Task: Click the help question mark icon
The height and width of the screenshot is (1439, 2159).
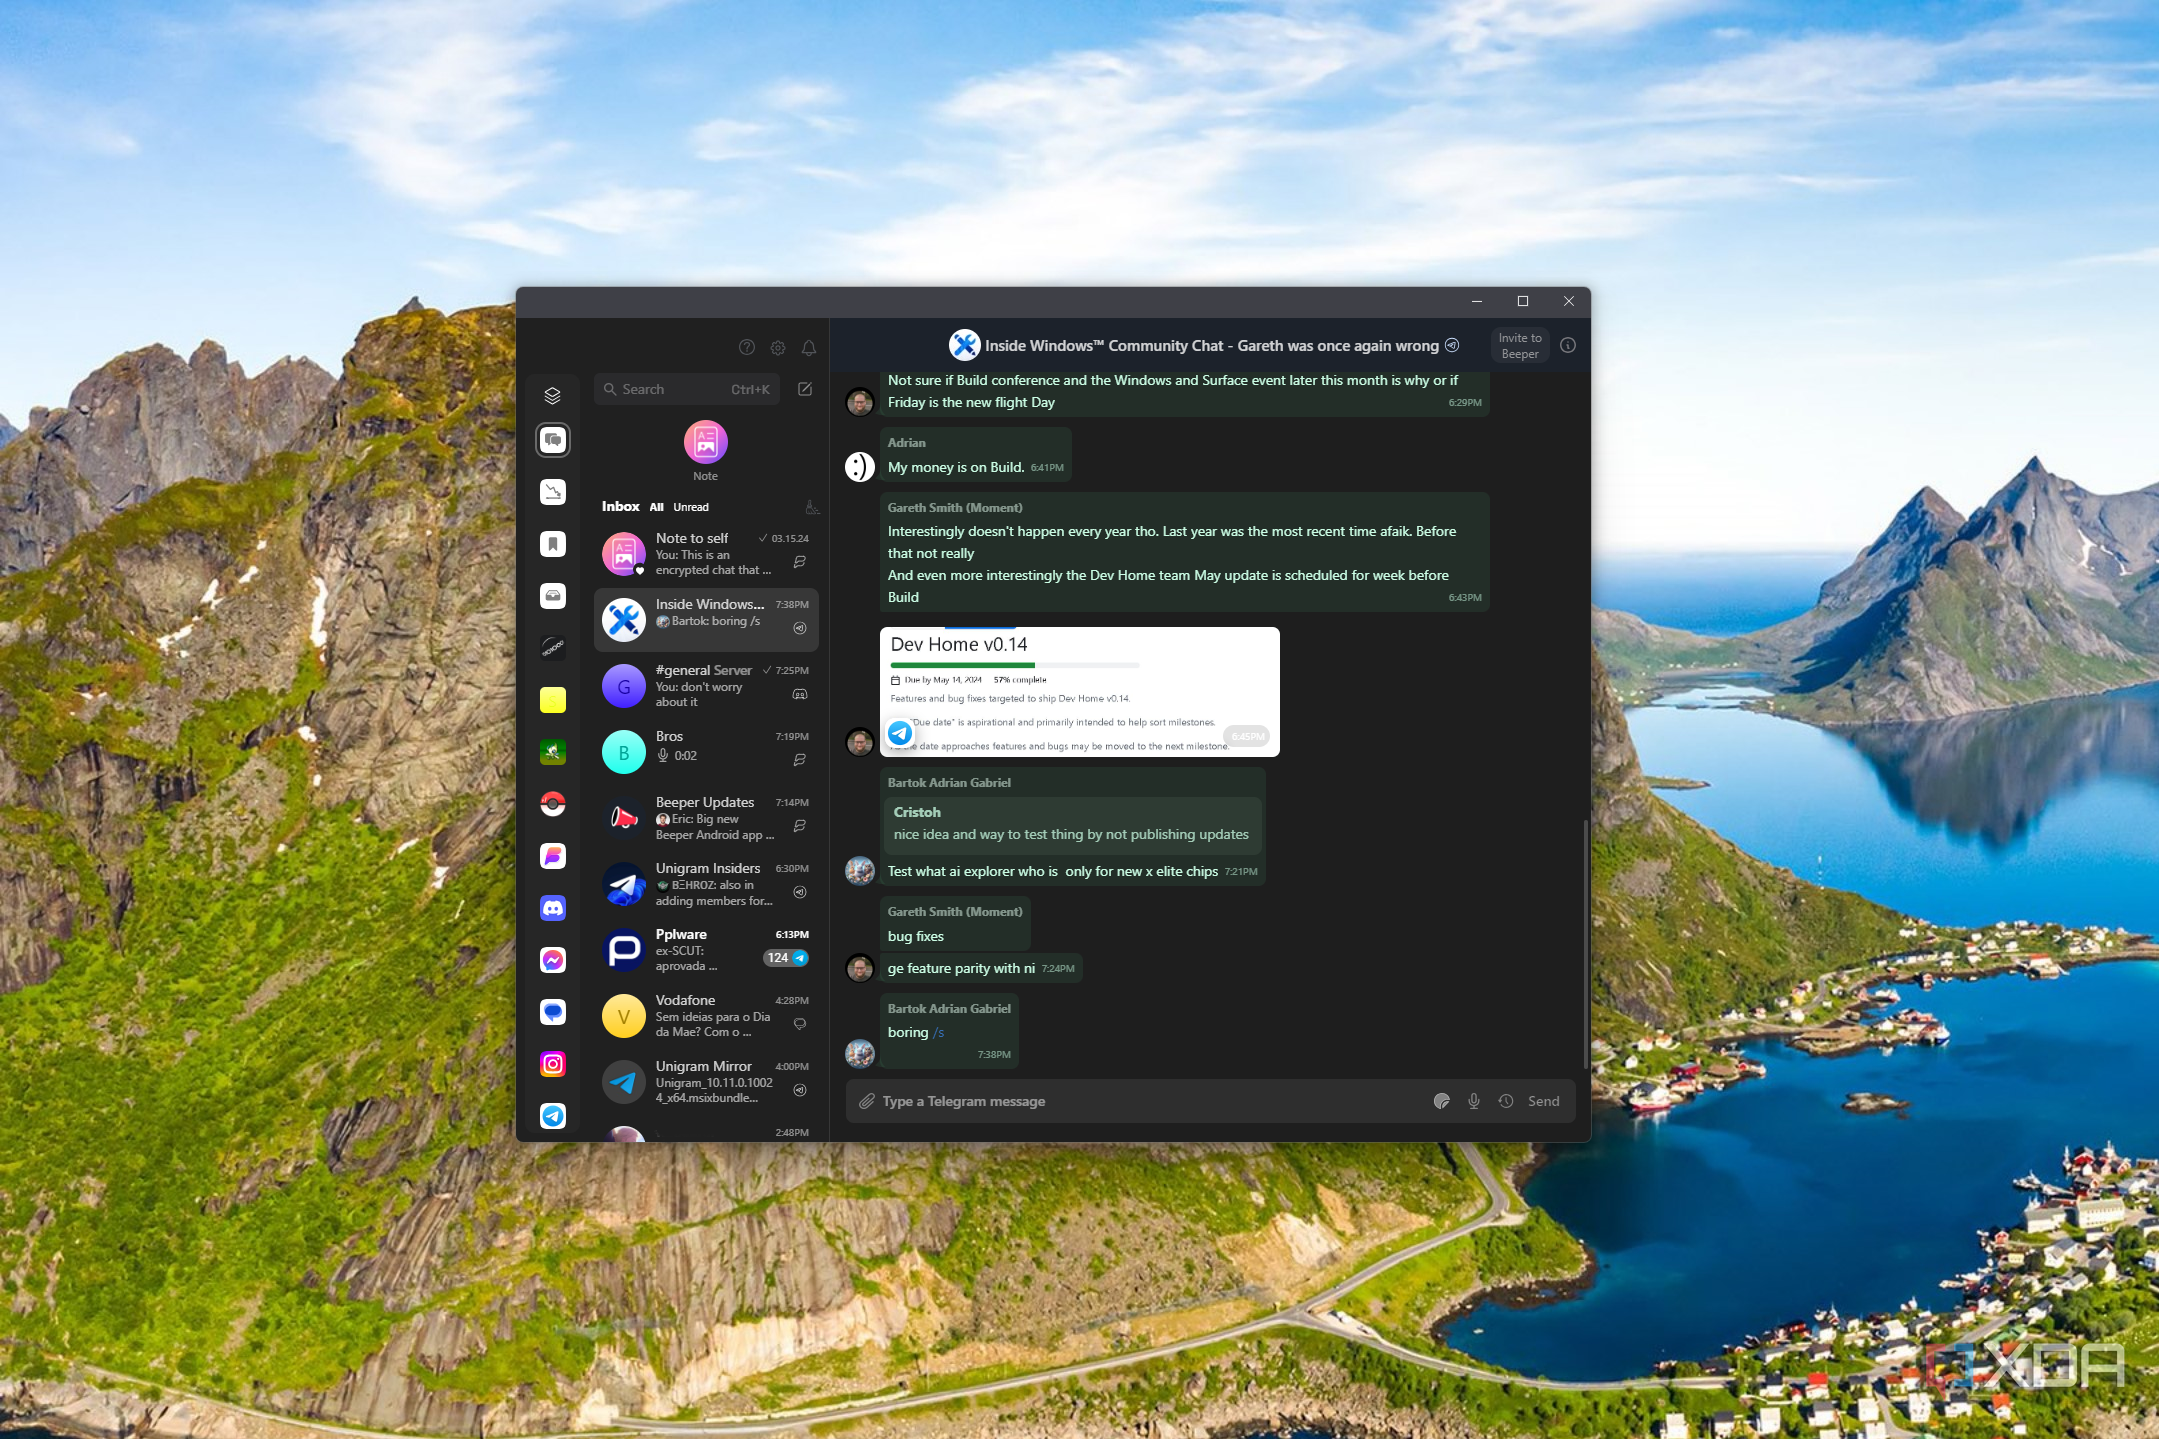Action: point(747,348)
